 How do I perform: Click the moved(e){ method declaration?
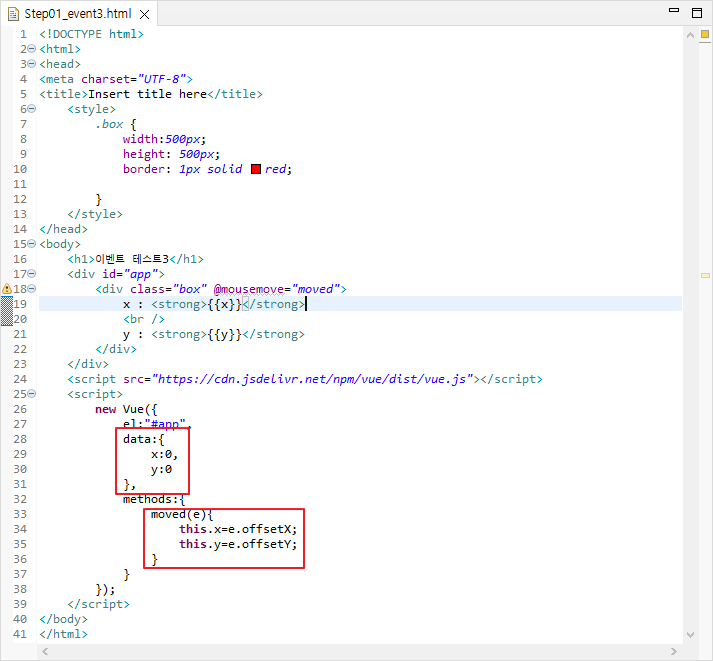[182, 514]
